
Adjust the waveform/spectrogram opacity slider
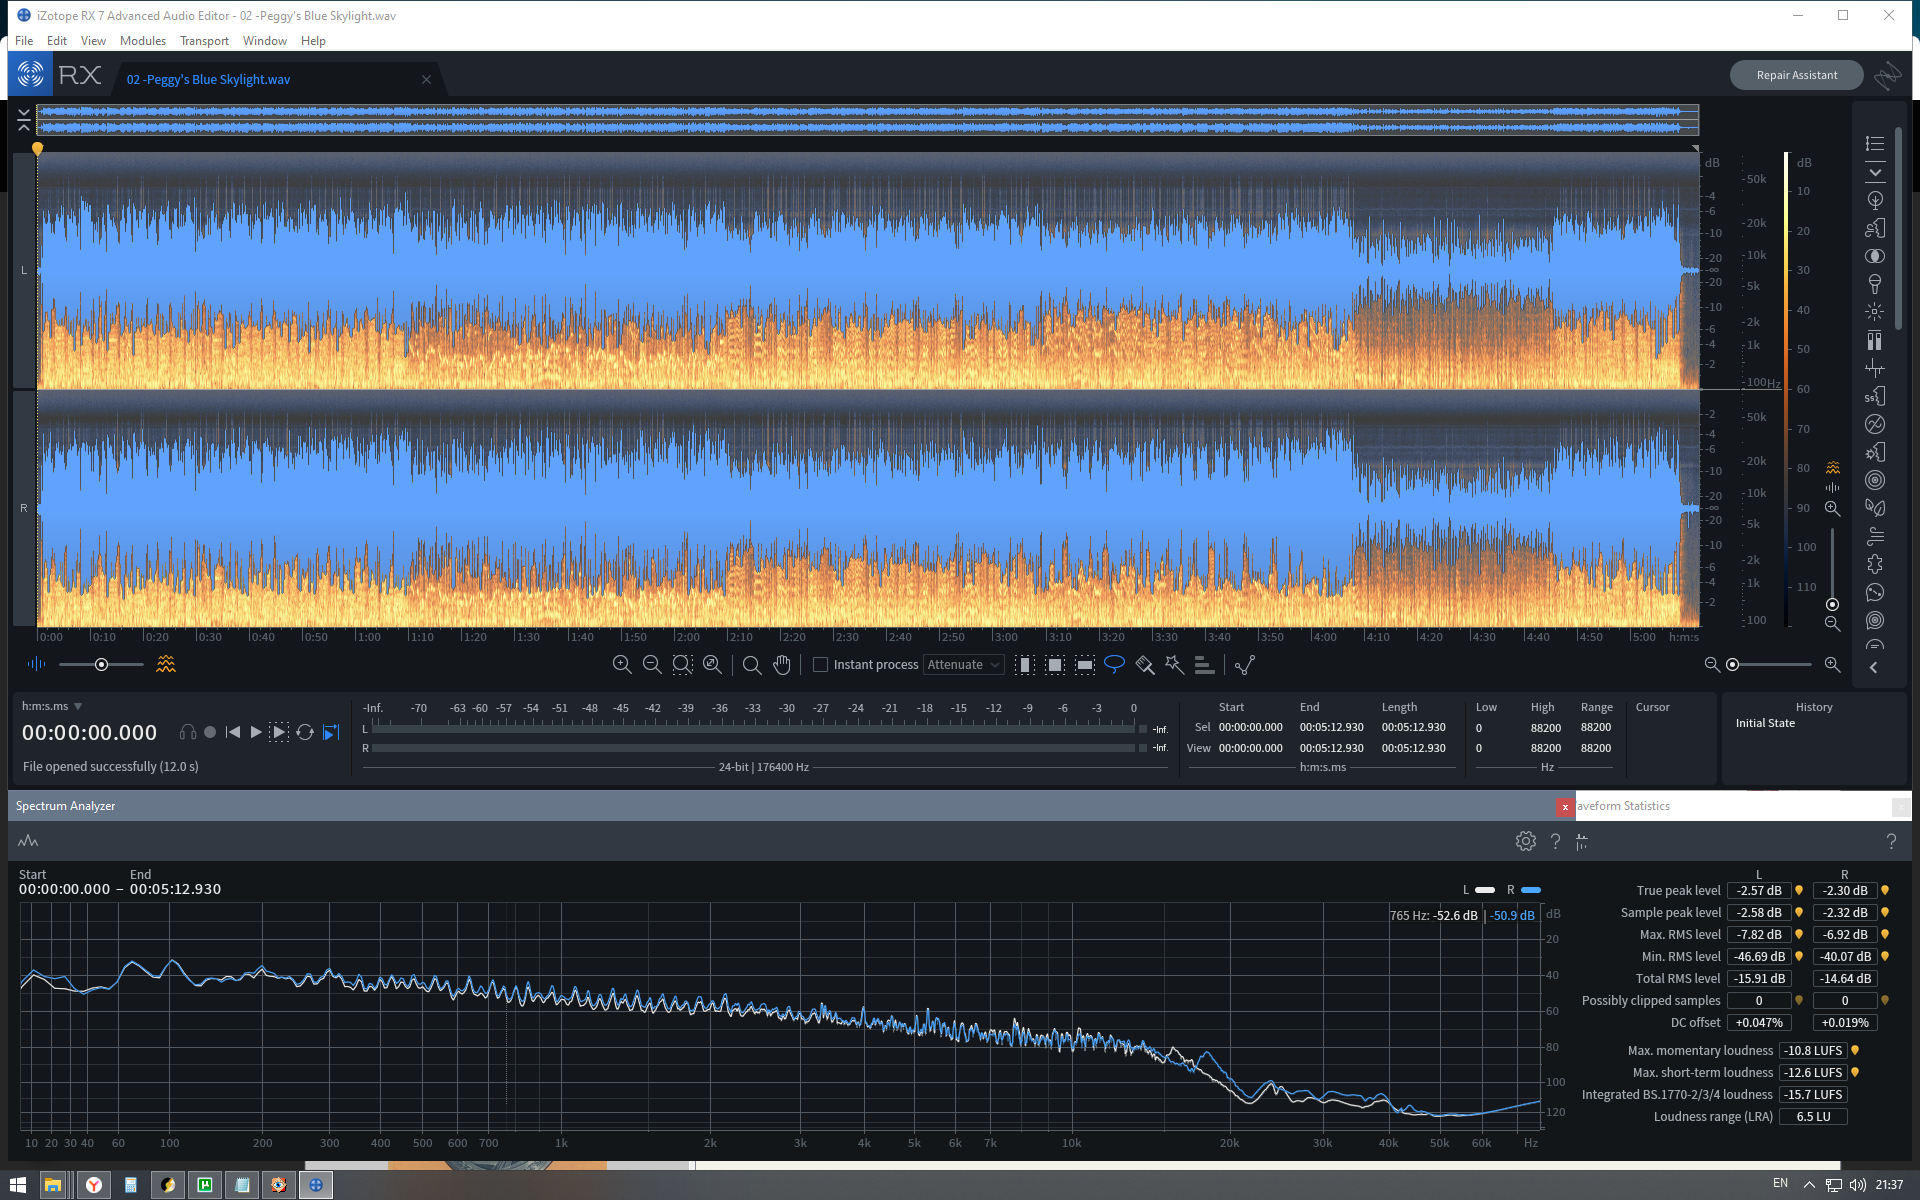pos(101,664)
